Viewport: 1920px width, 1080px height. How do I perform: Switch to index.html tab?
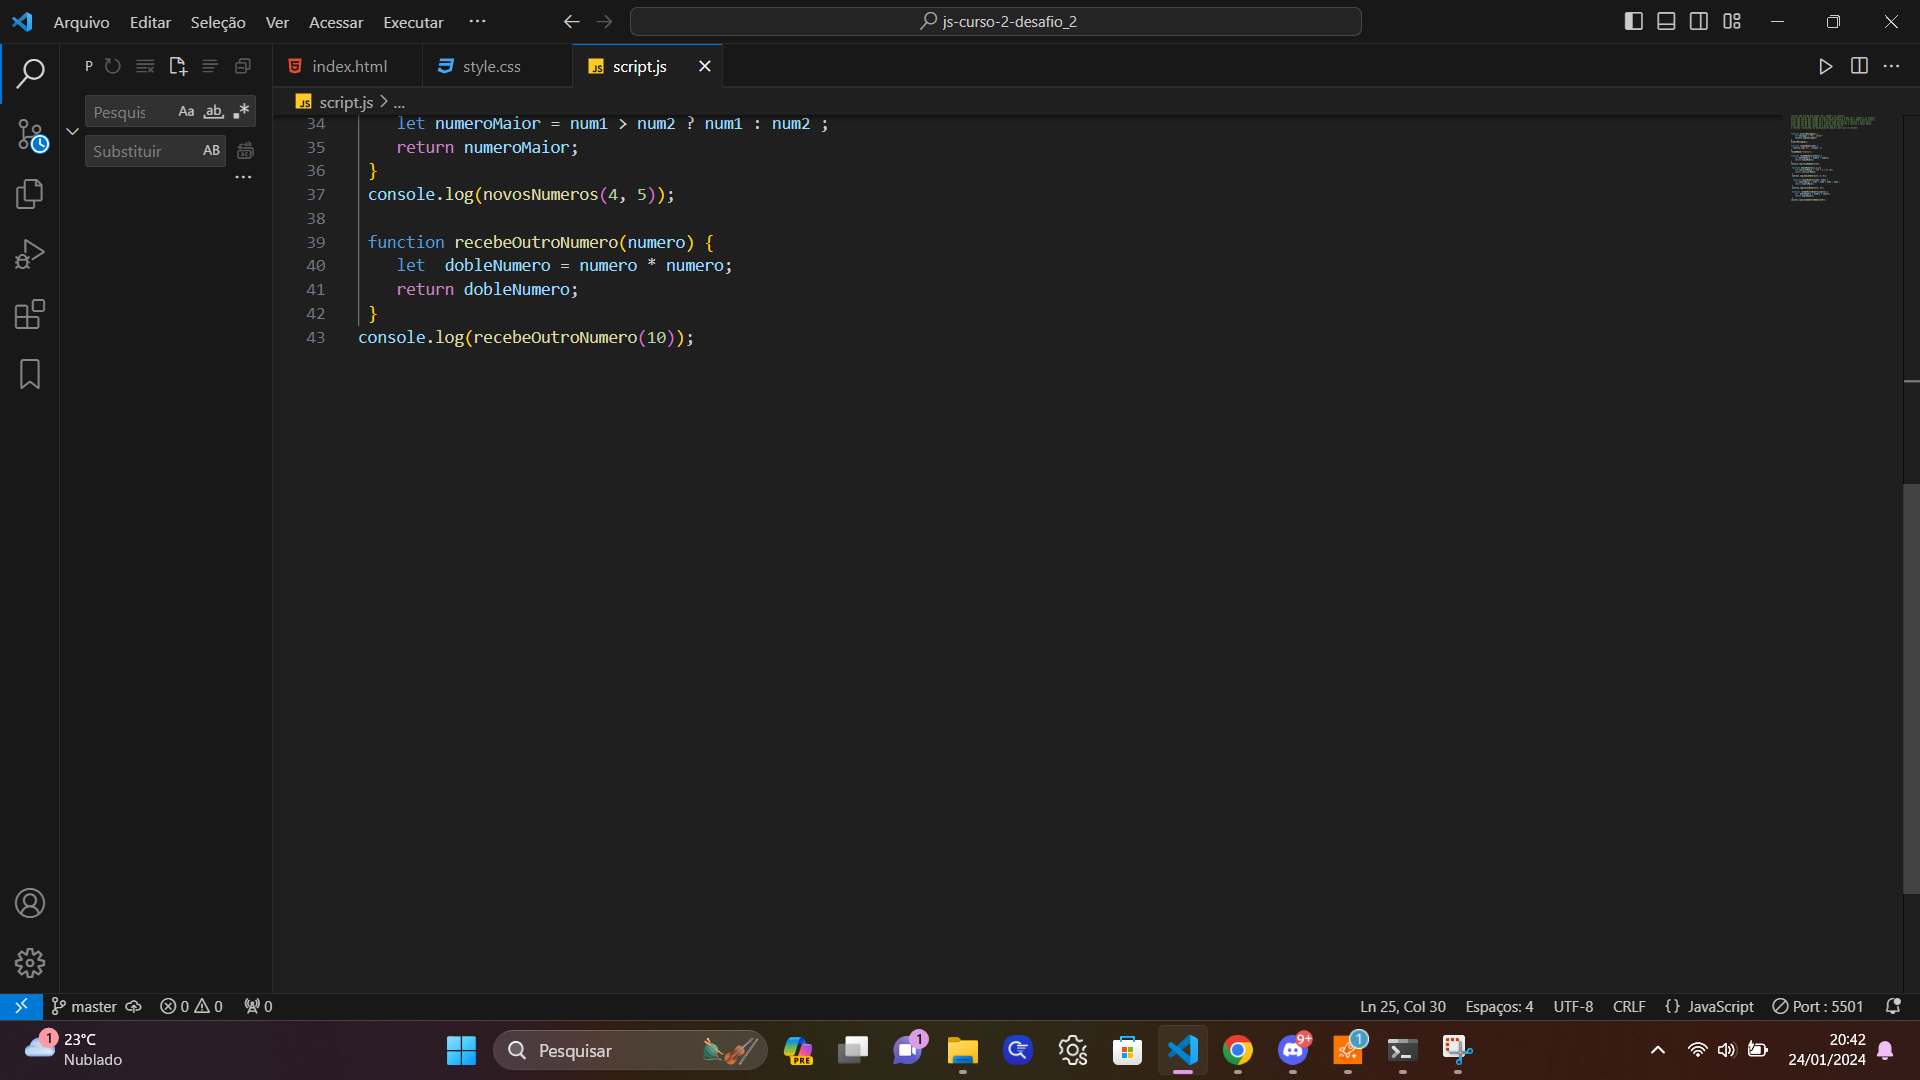click(x=348, y=66)
